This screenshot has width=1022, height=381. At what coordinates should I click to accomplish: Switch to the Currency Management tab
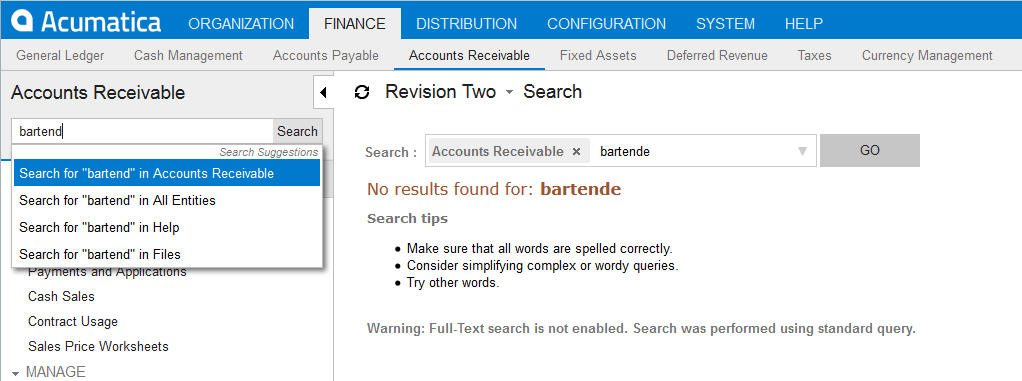927,56
